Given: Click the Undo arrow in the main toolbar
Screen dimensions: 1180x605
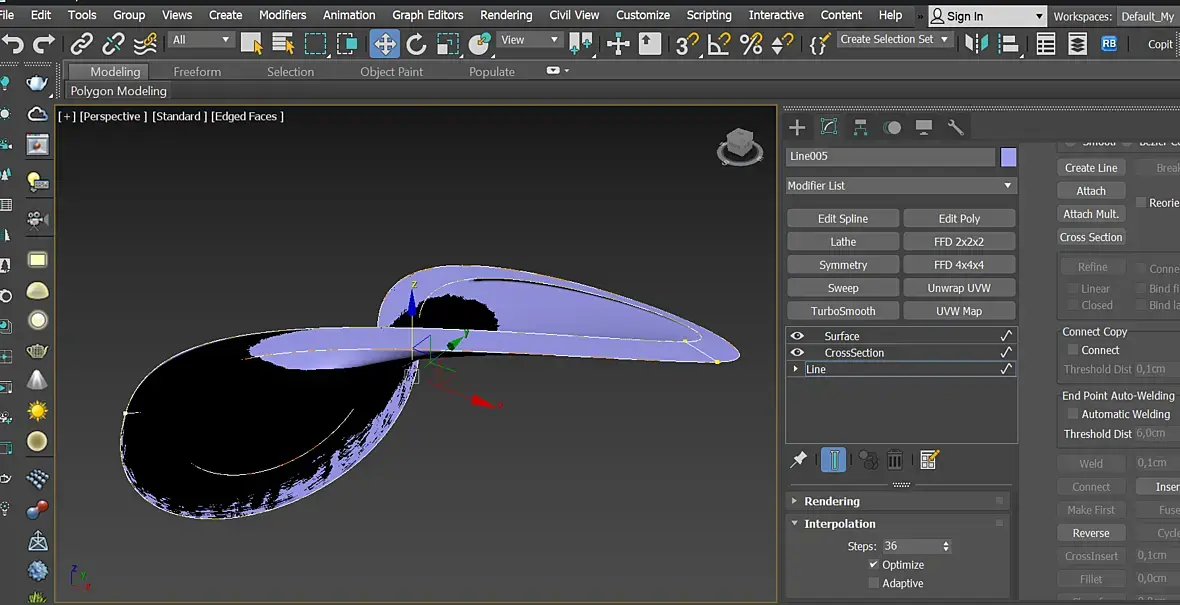Looking at the screenshot, I should click(x=13, y=43).
